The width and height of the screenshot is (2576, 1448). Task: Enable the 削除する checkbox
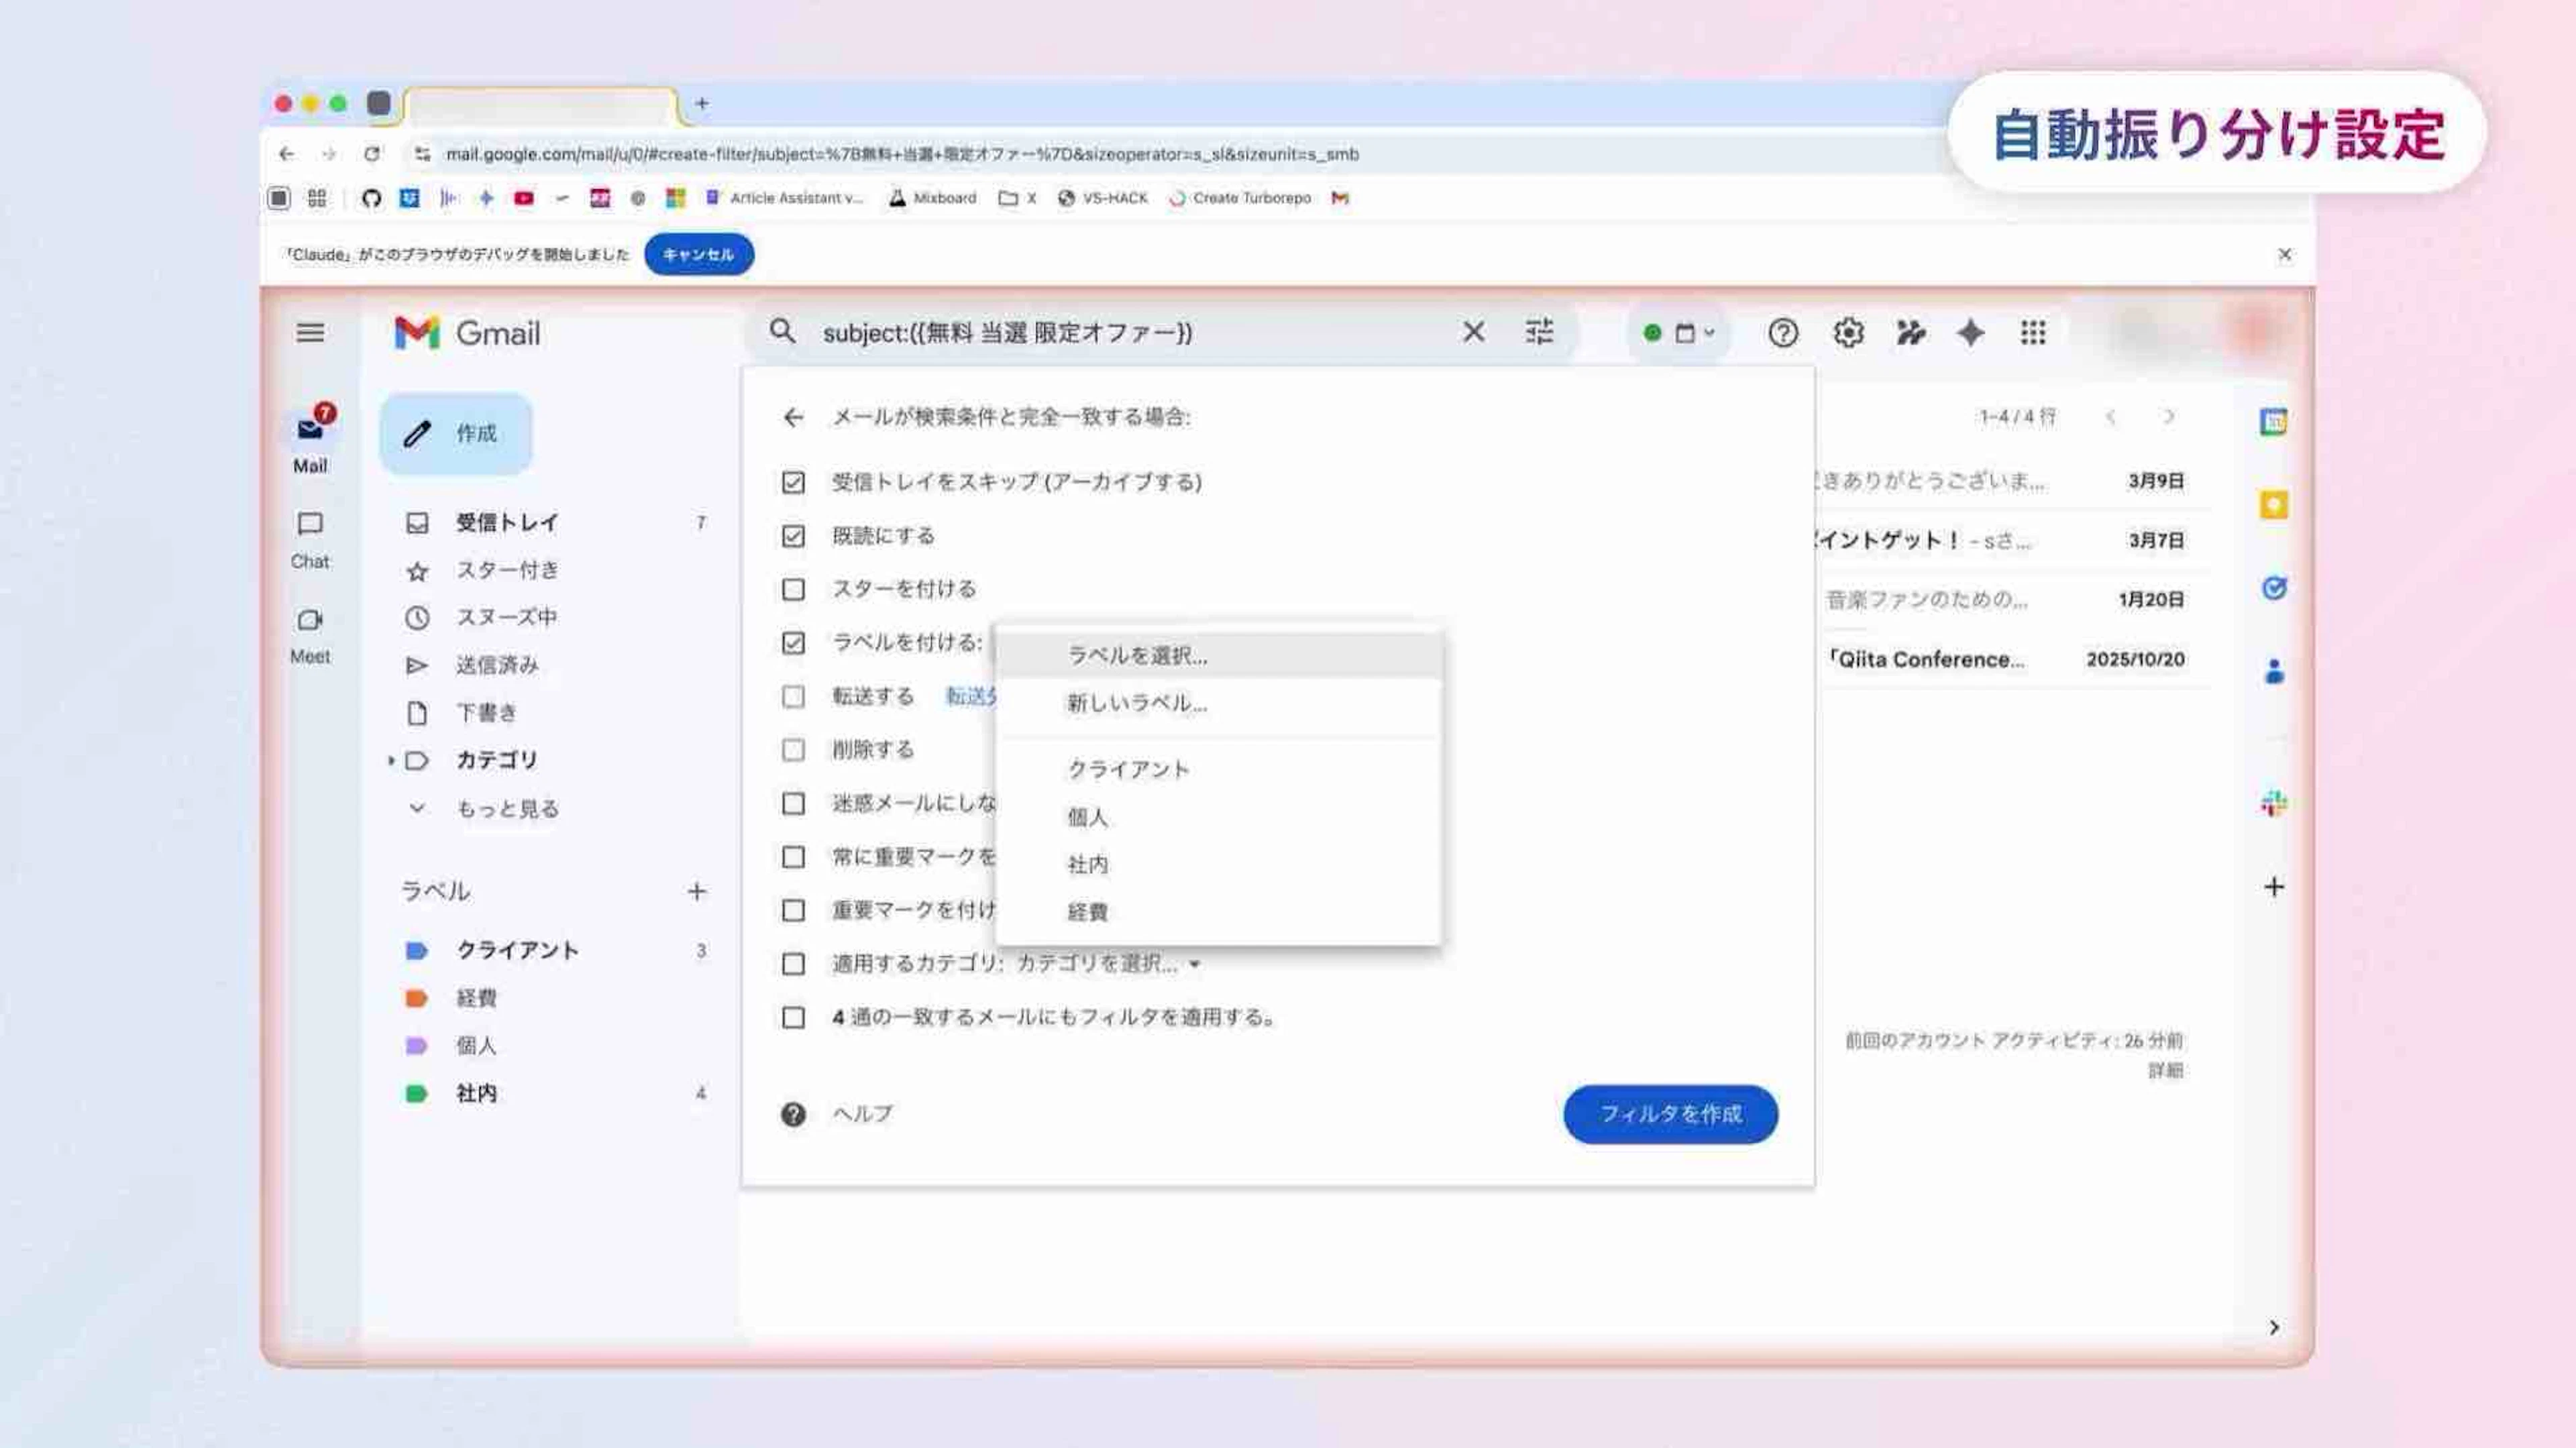coord(793,750)
